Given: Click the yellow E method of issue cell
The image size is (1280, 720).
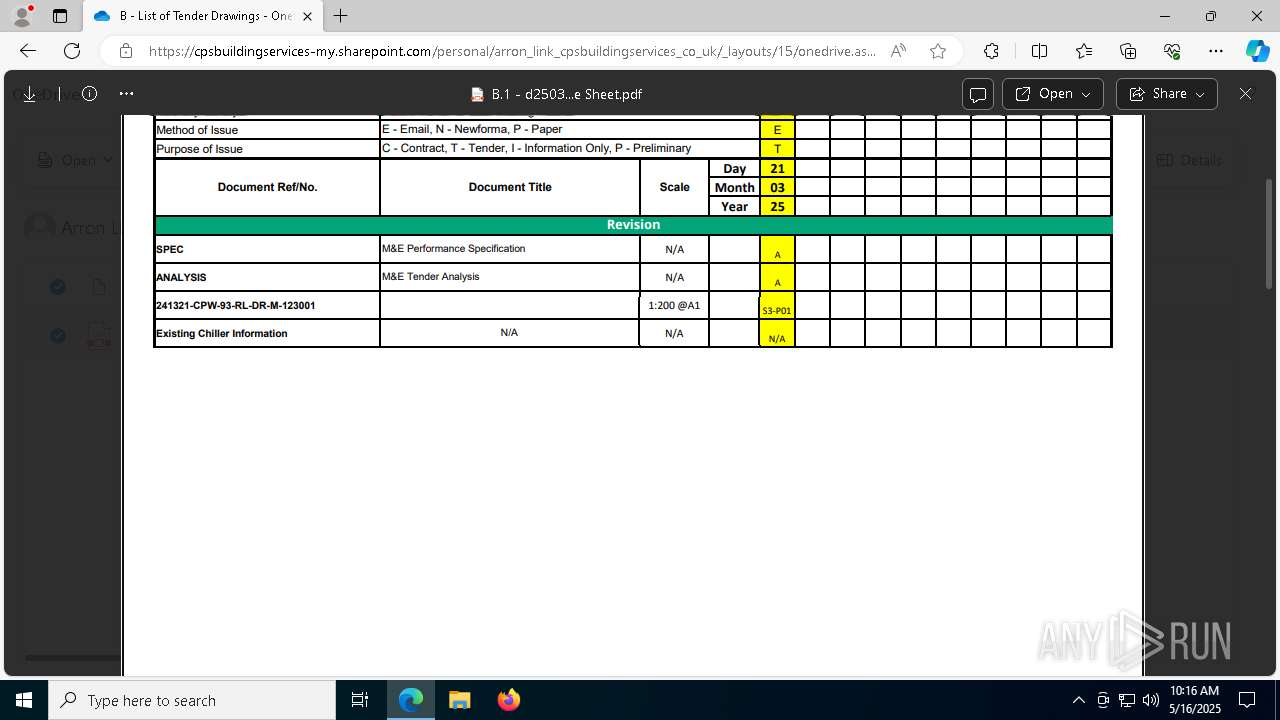Looking at the screenshot, I should 777,130.
